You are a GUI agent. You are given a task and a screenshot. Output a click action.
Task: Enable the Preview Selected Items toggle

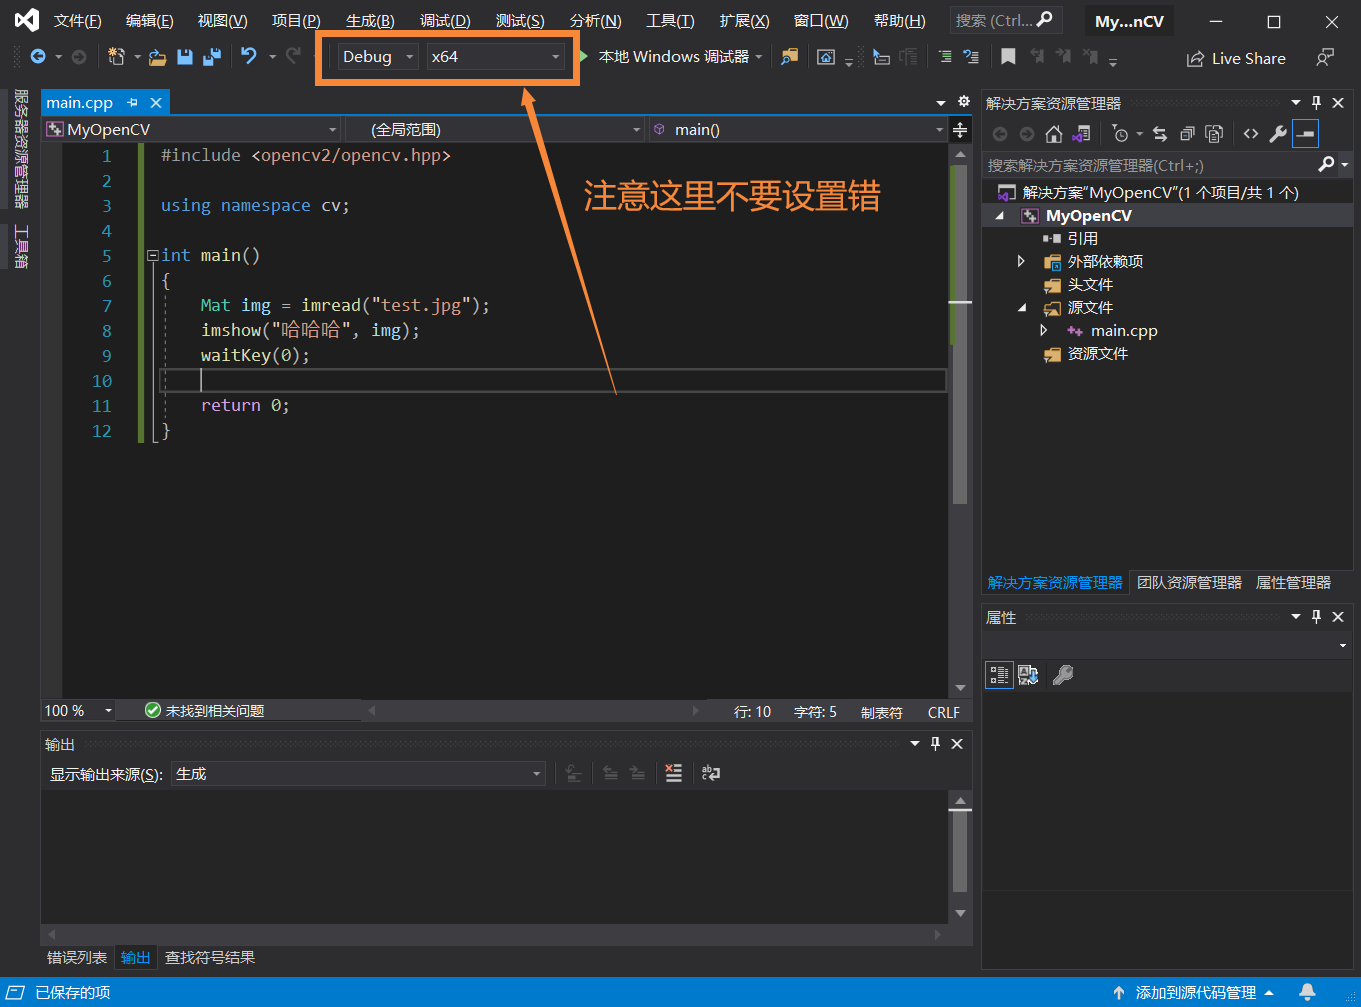1305,134
